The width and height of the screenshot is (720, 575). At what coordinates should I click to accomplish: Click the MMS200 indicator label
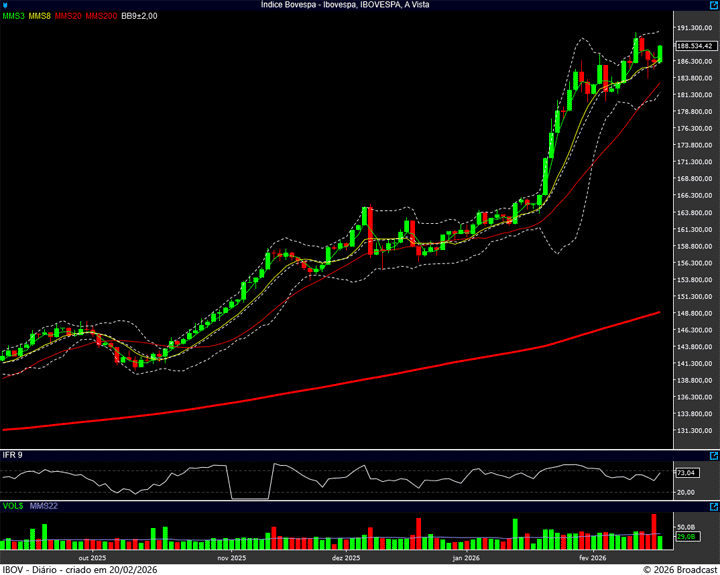point(100,17)
